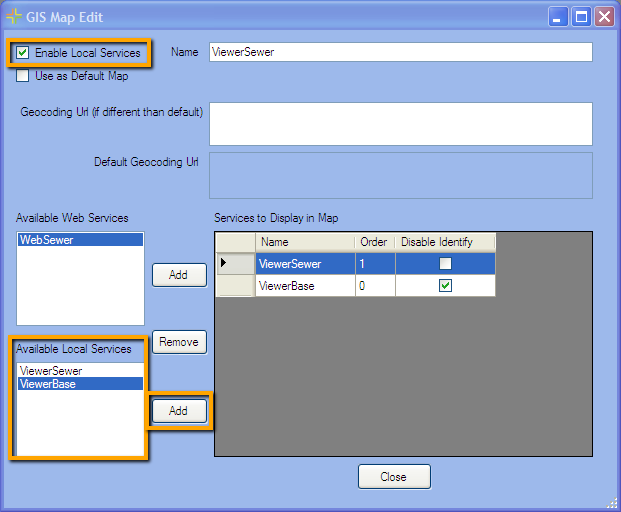Uncheck Disable Identify for the ViewerBase row
The height and width of the screenshot is (512, 621).
pos(445,286)
